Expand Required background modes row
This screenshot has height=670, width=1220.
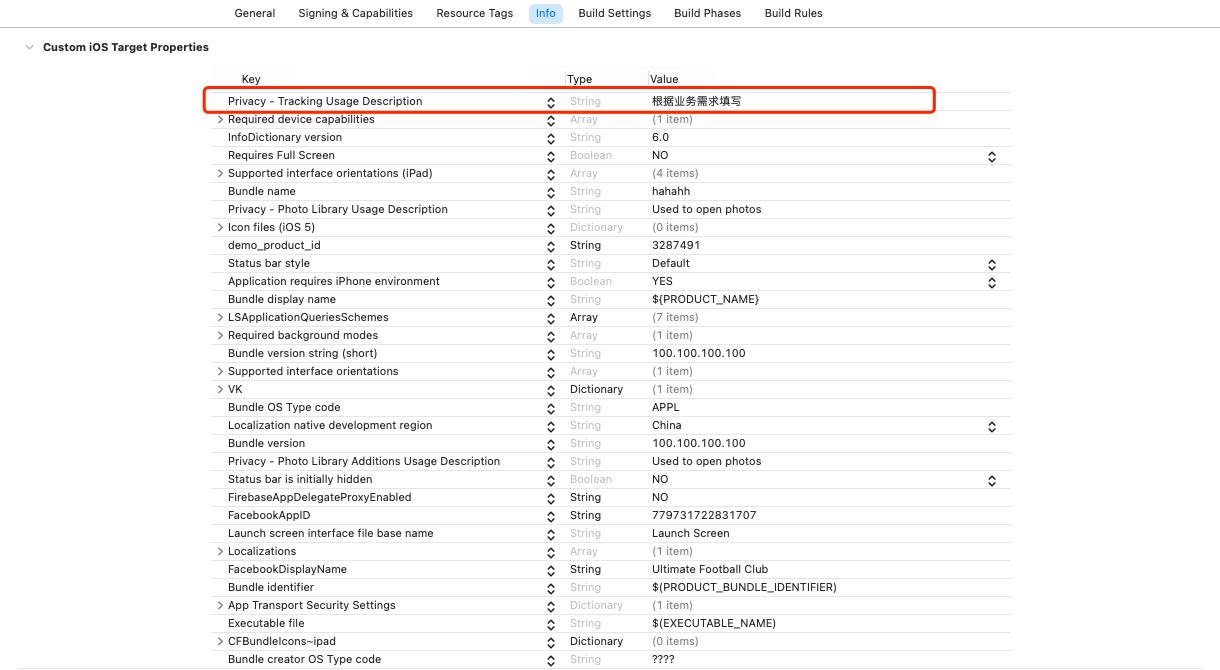tap(221, 335)
